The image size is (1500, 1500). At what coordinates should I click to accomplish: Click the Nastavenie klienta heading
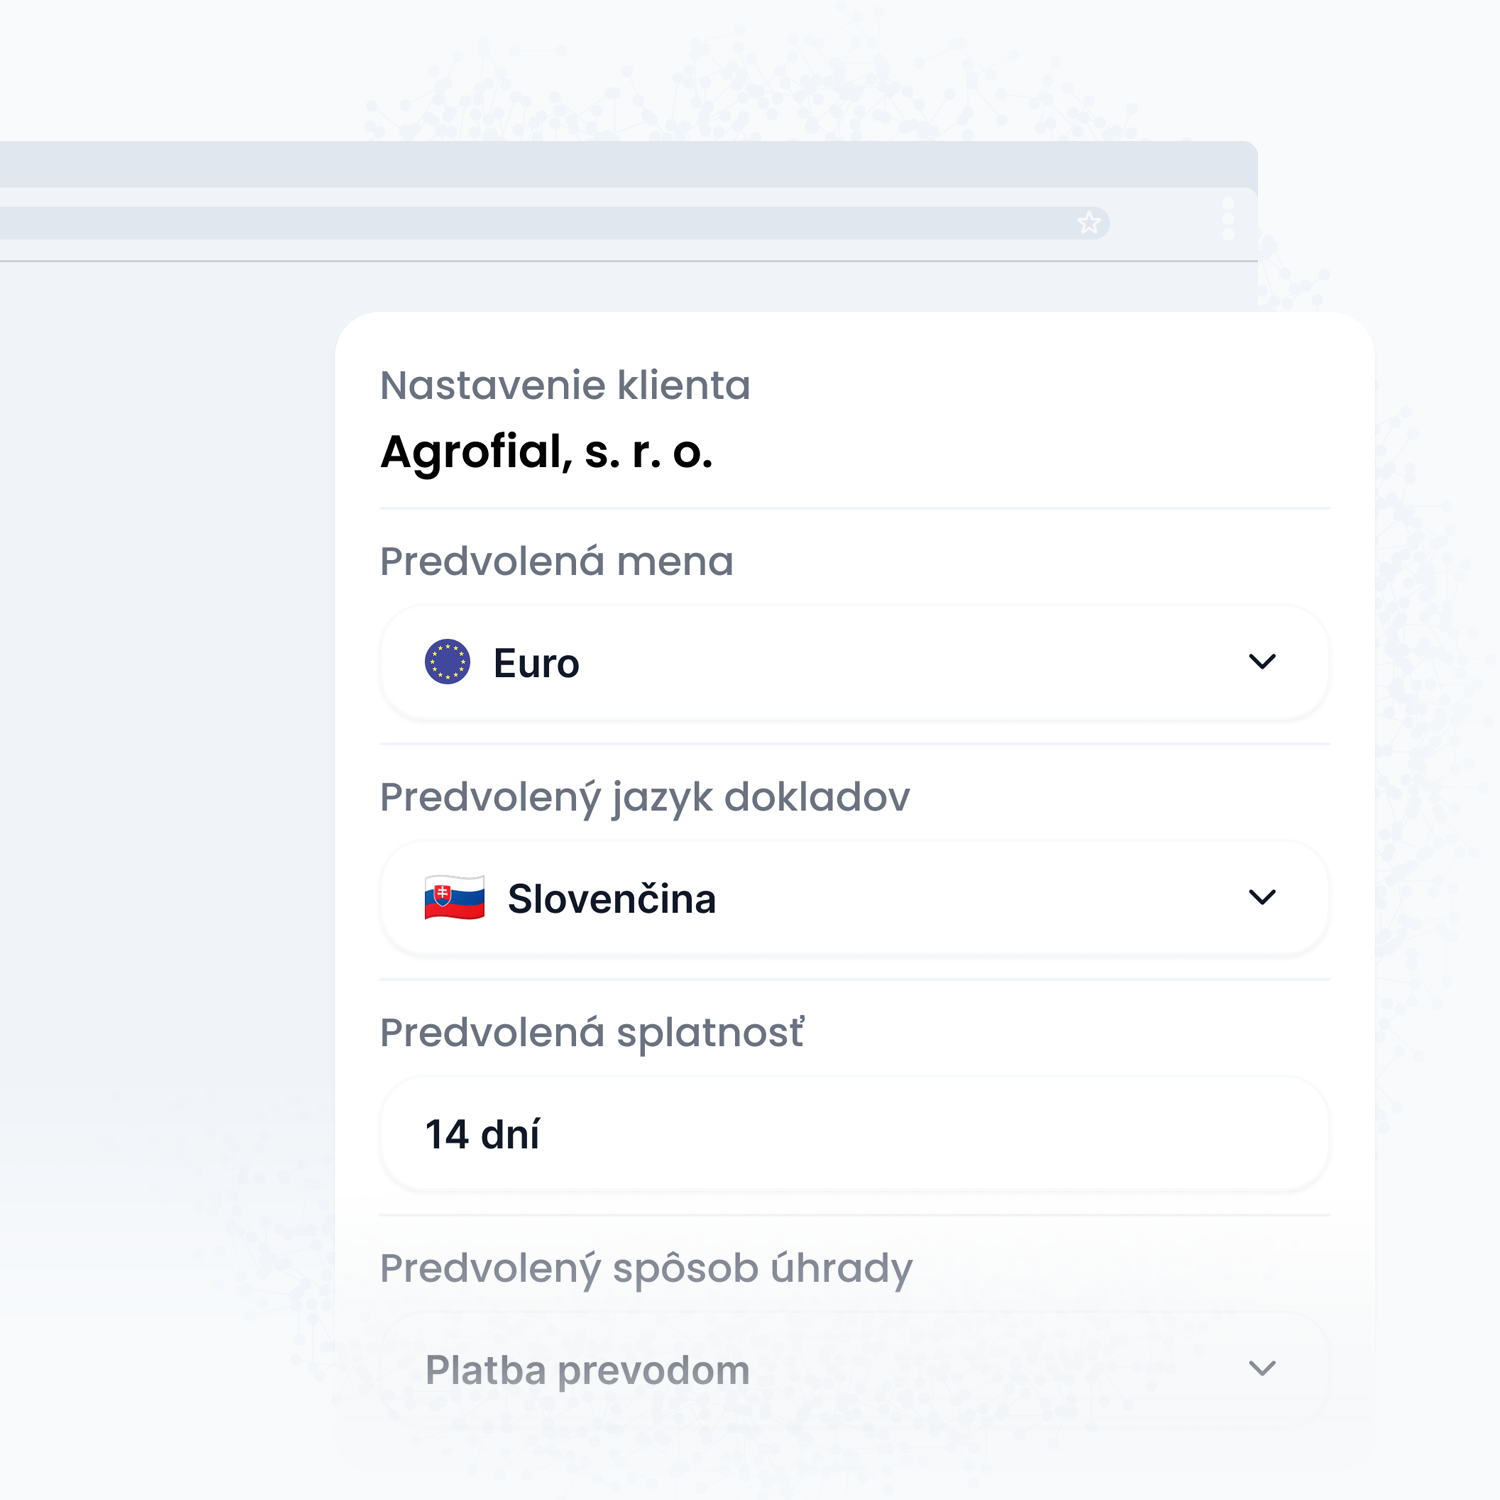point(566,384)
